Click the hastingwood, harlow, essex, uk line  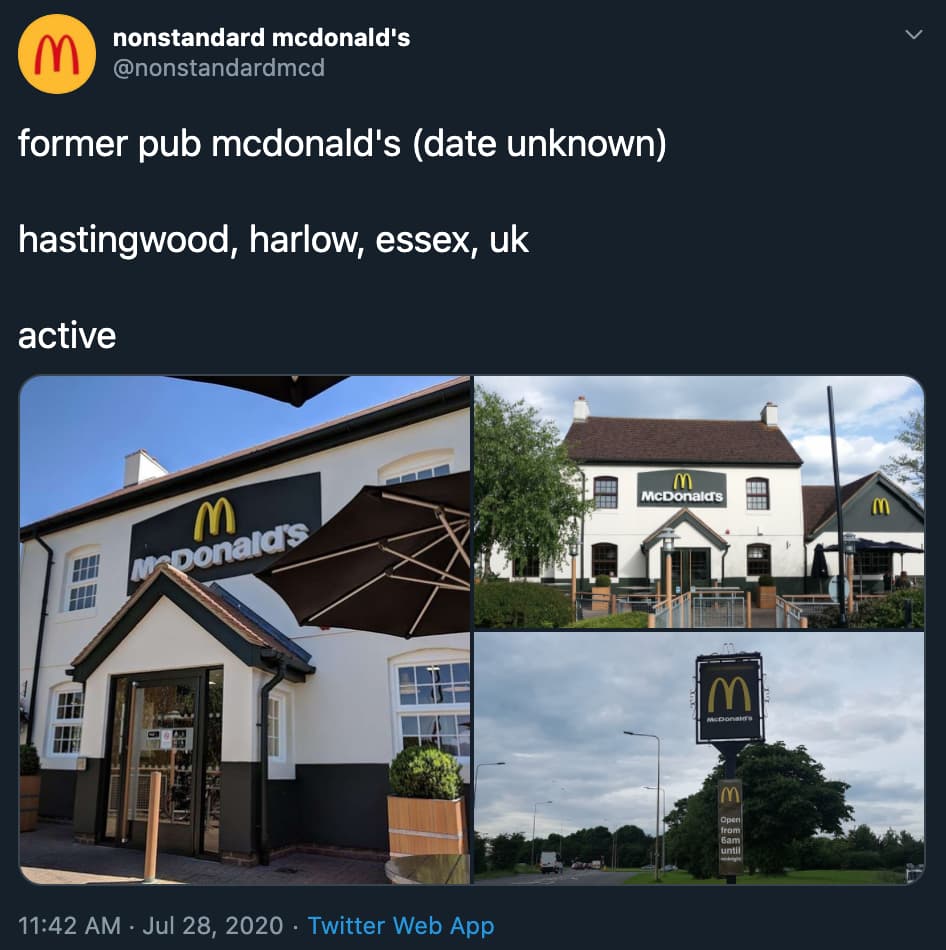[x=273, y=240]
